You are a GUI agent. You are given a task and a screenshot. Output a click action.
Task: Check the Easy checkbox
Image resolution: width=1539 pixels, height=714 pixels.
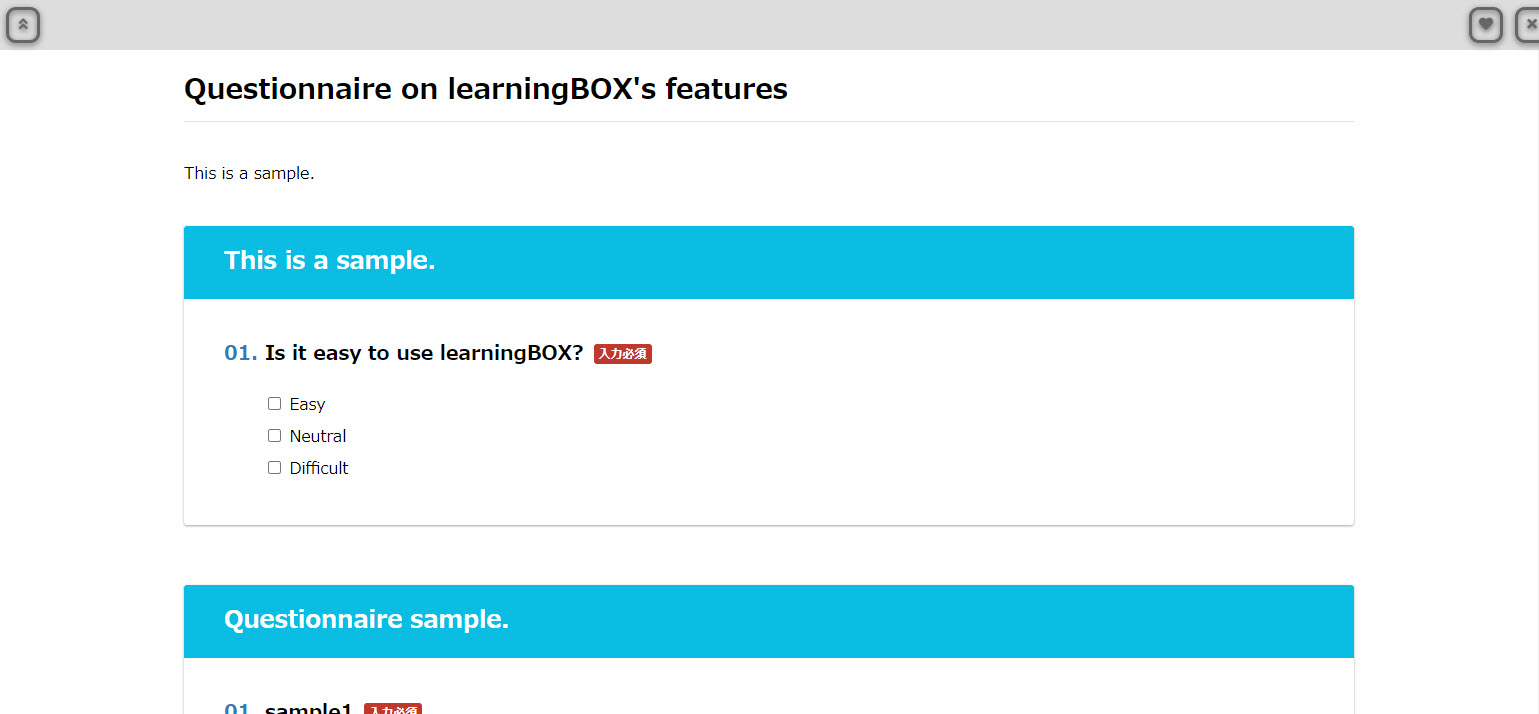click(275, 404)
